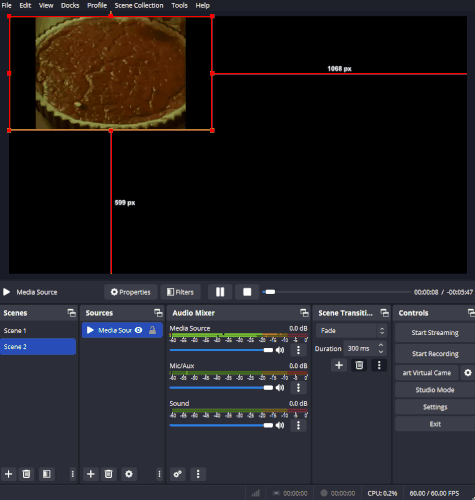Undock the Scene Transitions panel

click(x=385, y=313)
